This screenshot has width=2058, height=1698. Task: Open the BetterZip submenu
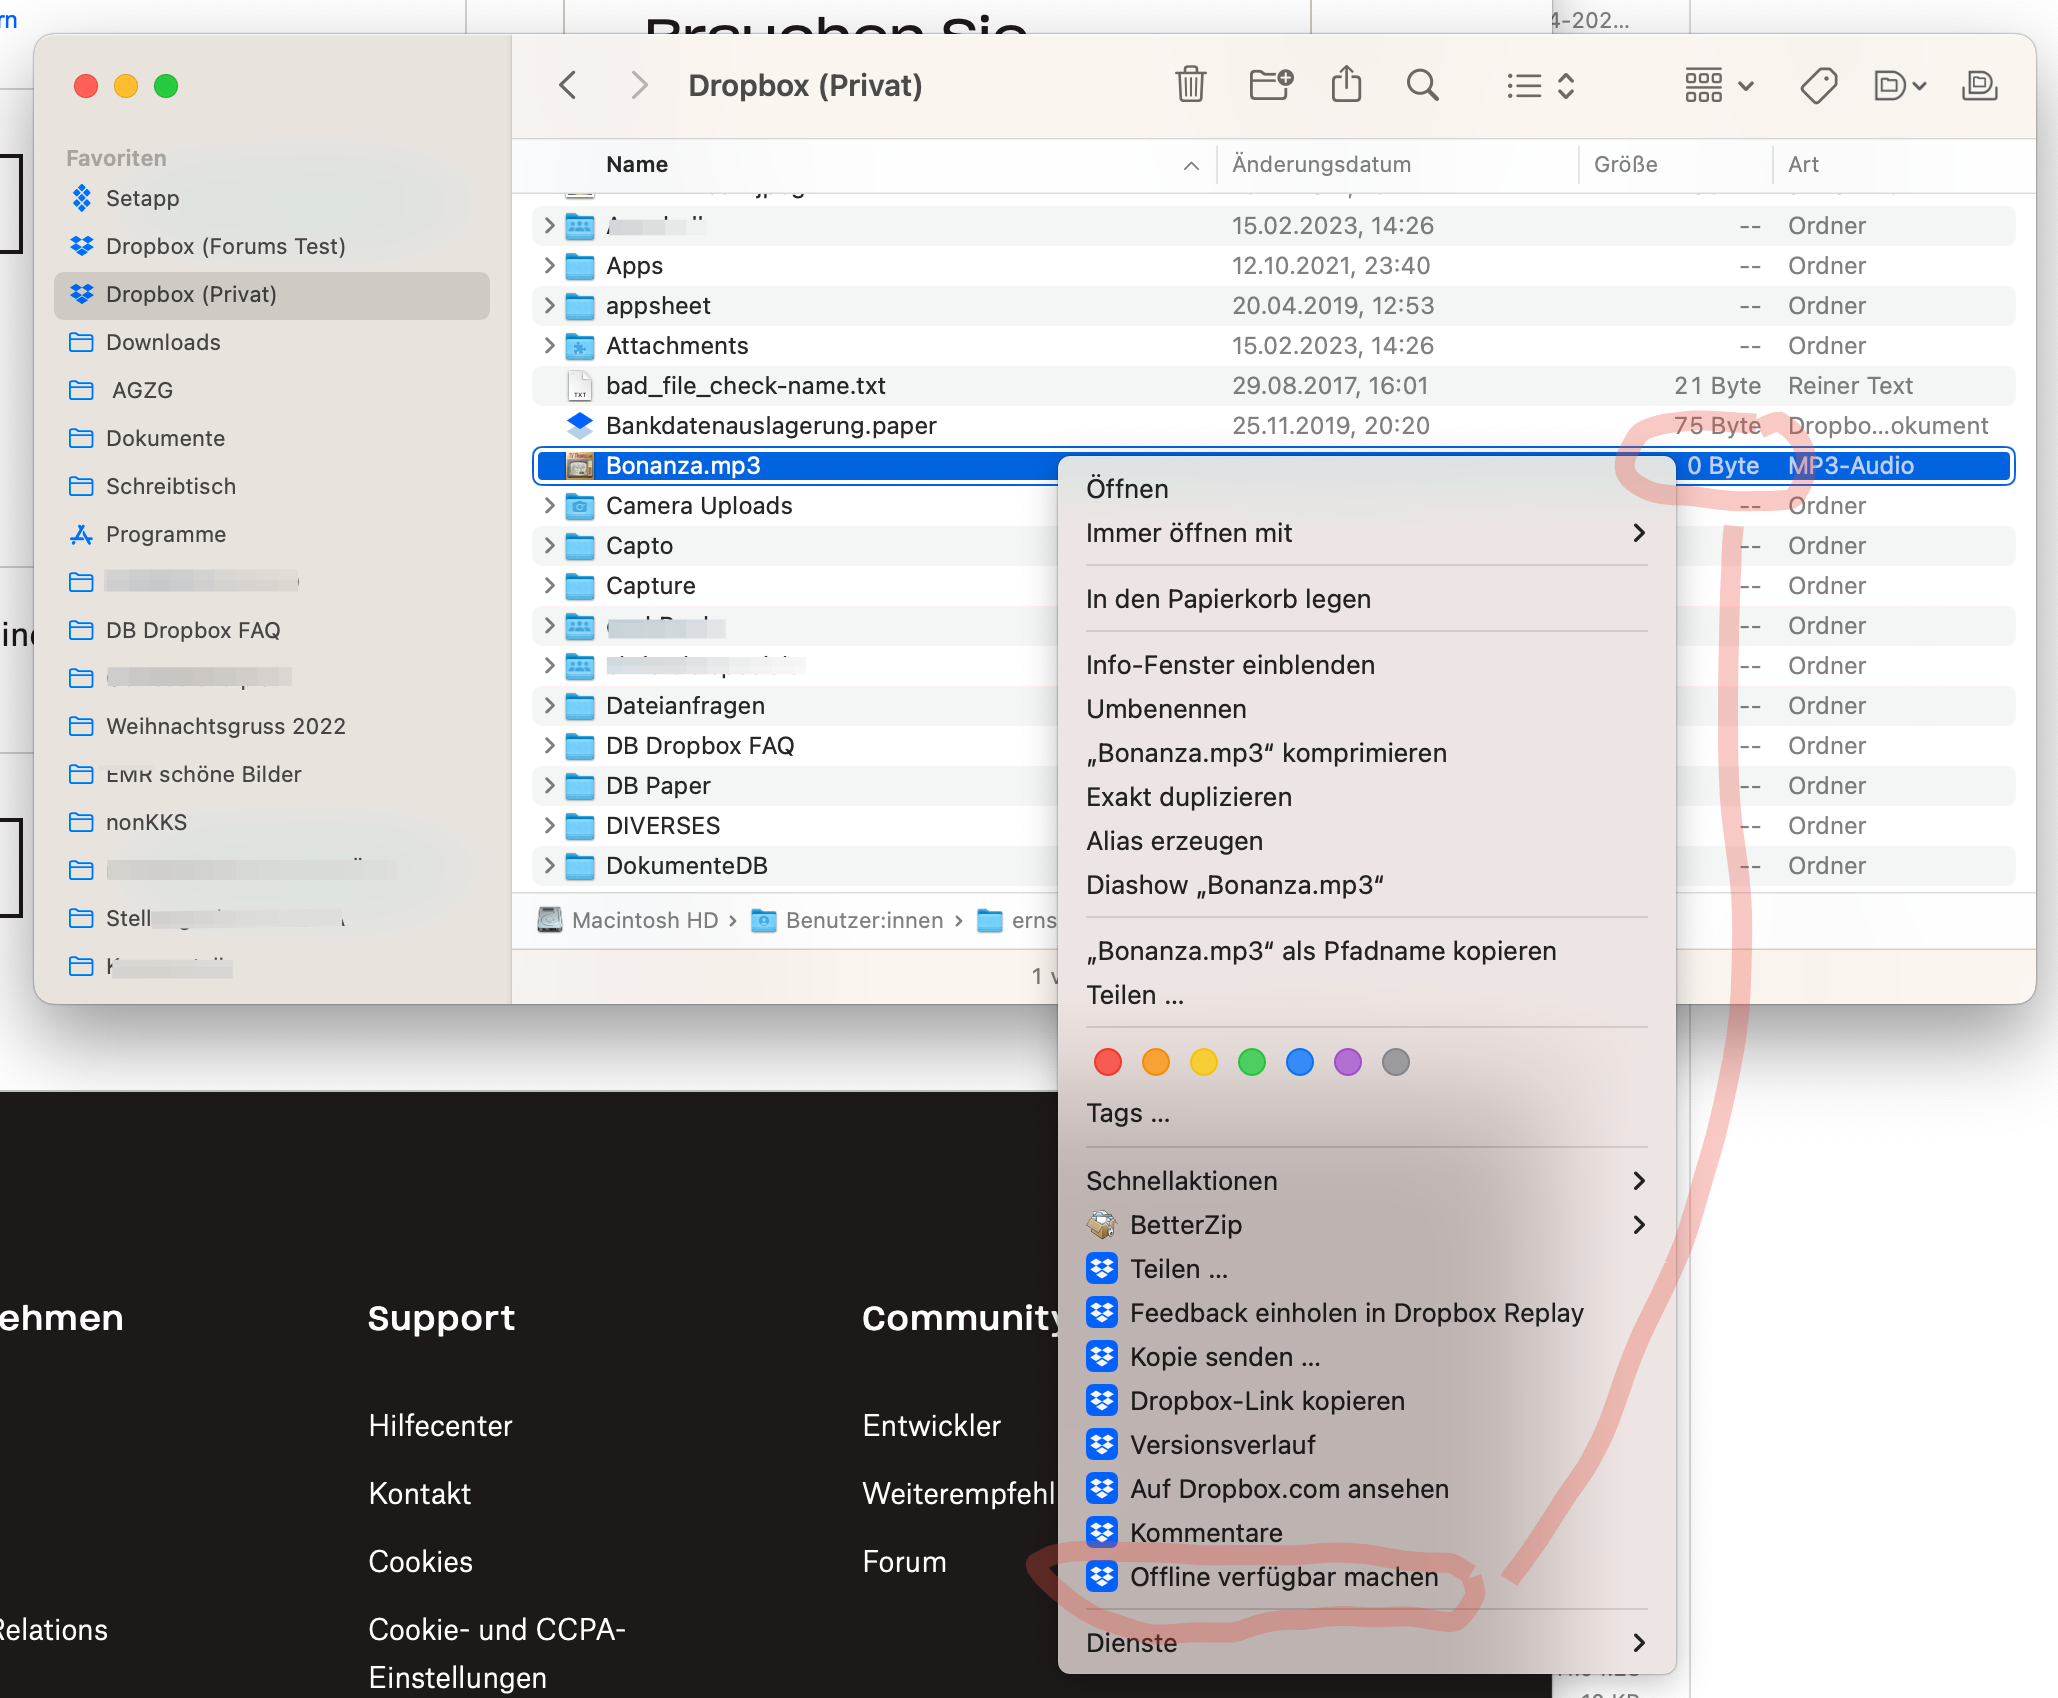pos(1366,1225)
